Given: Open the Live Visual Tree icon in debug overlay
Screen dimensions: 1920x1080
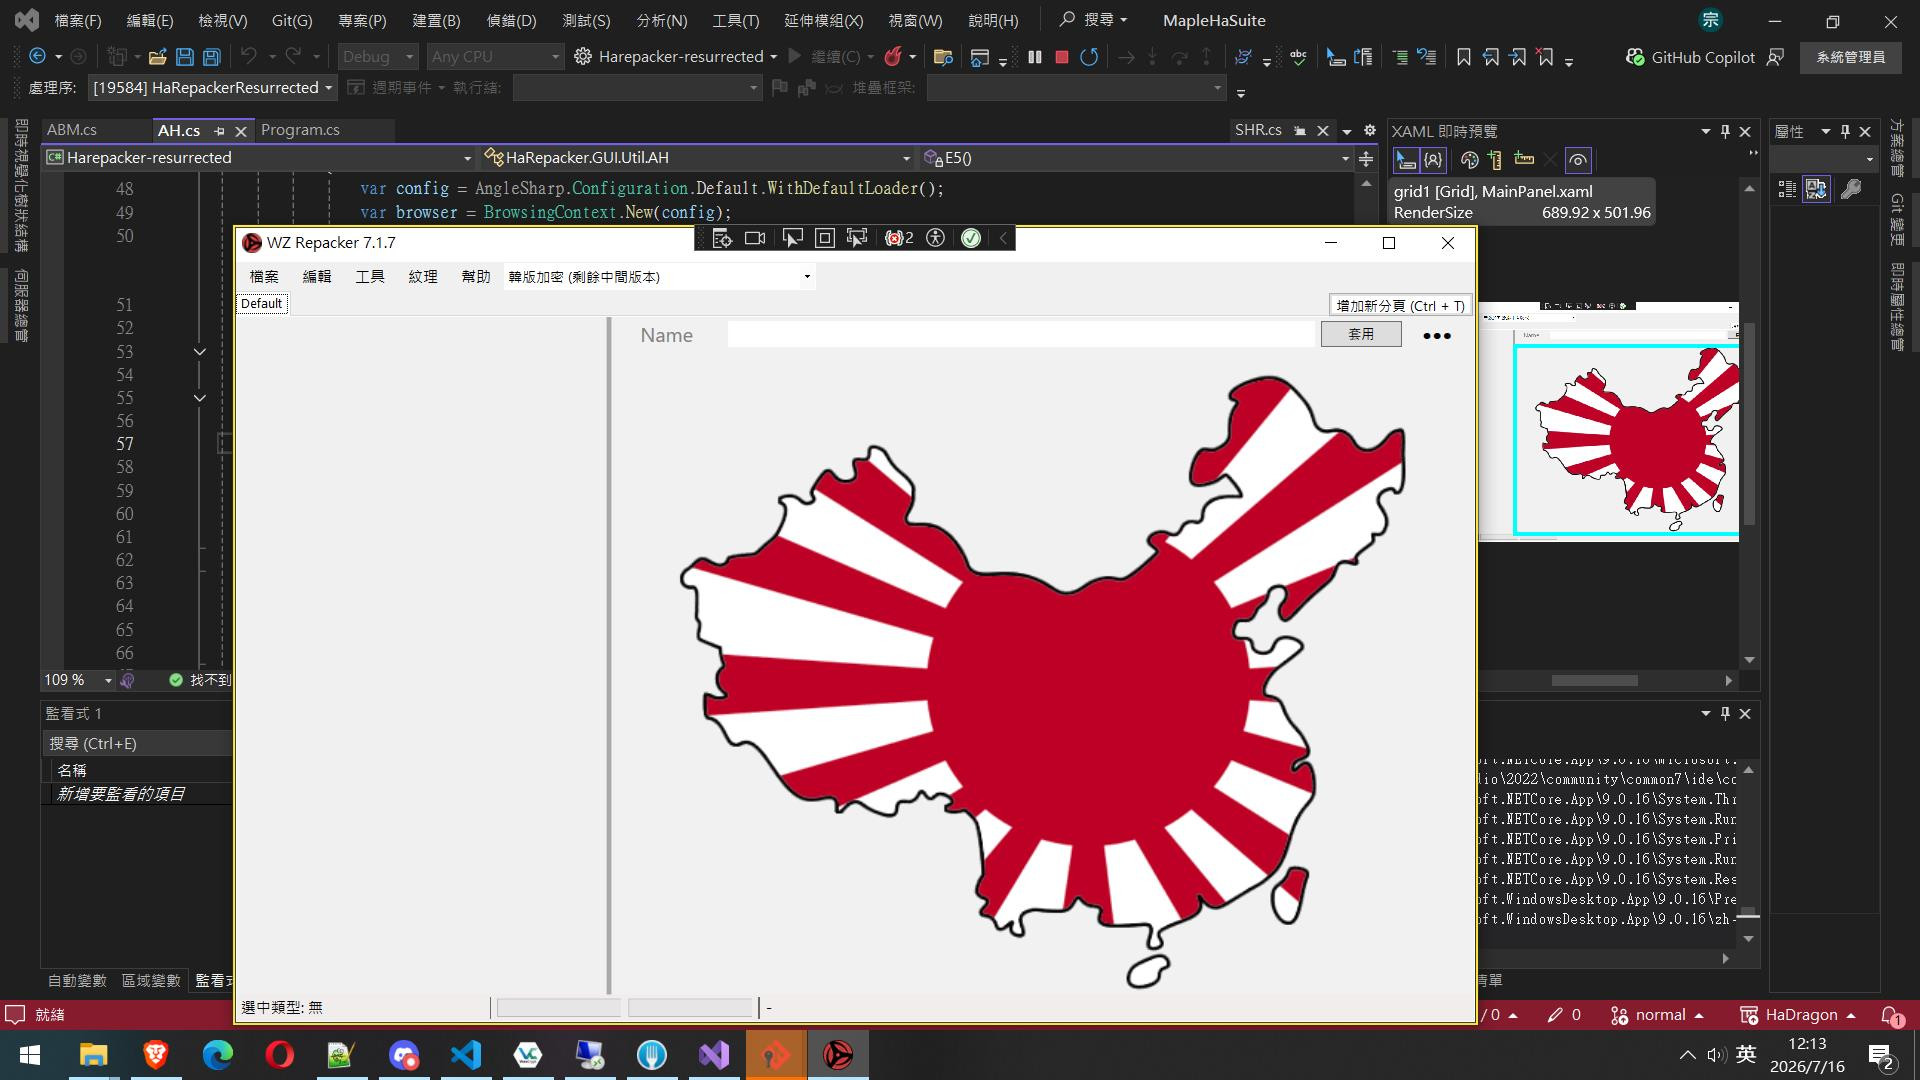Looking at the screenshot, I should (x=722, y=238).
